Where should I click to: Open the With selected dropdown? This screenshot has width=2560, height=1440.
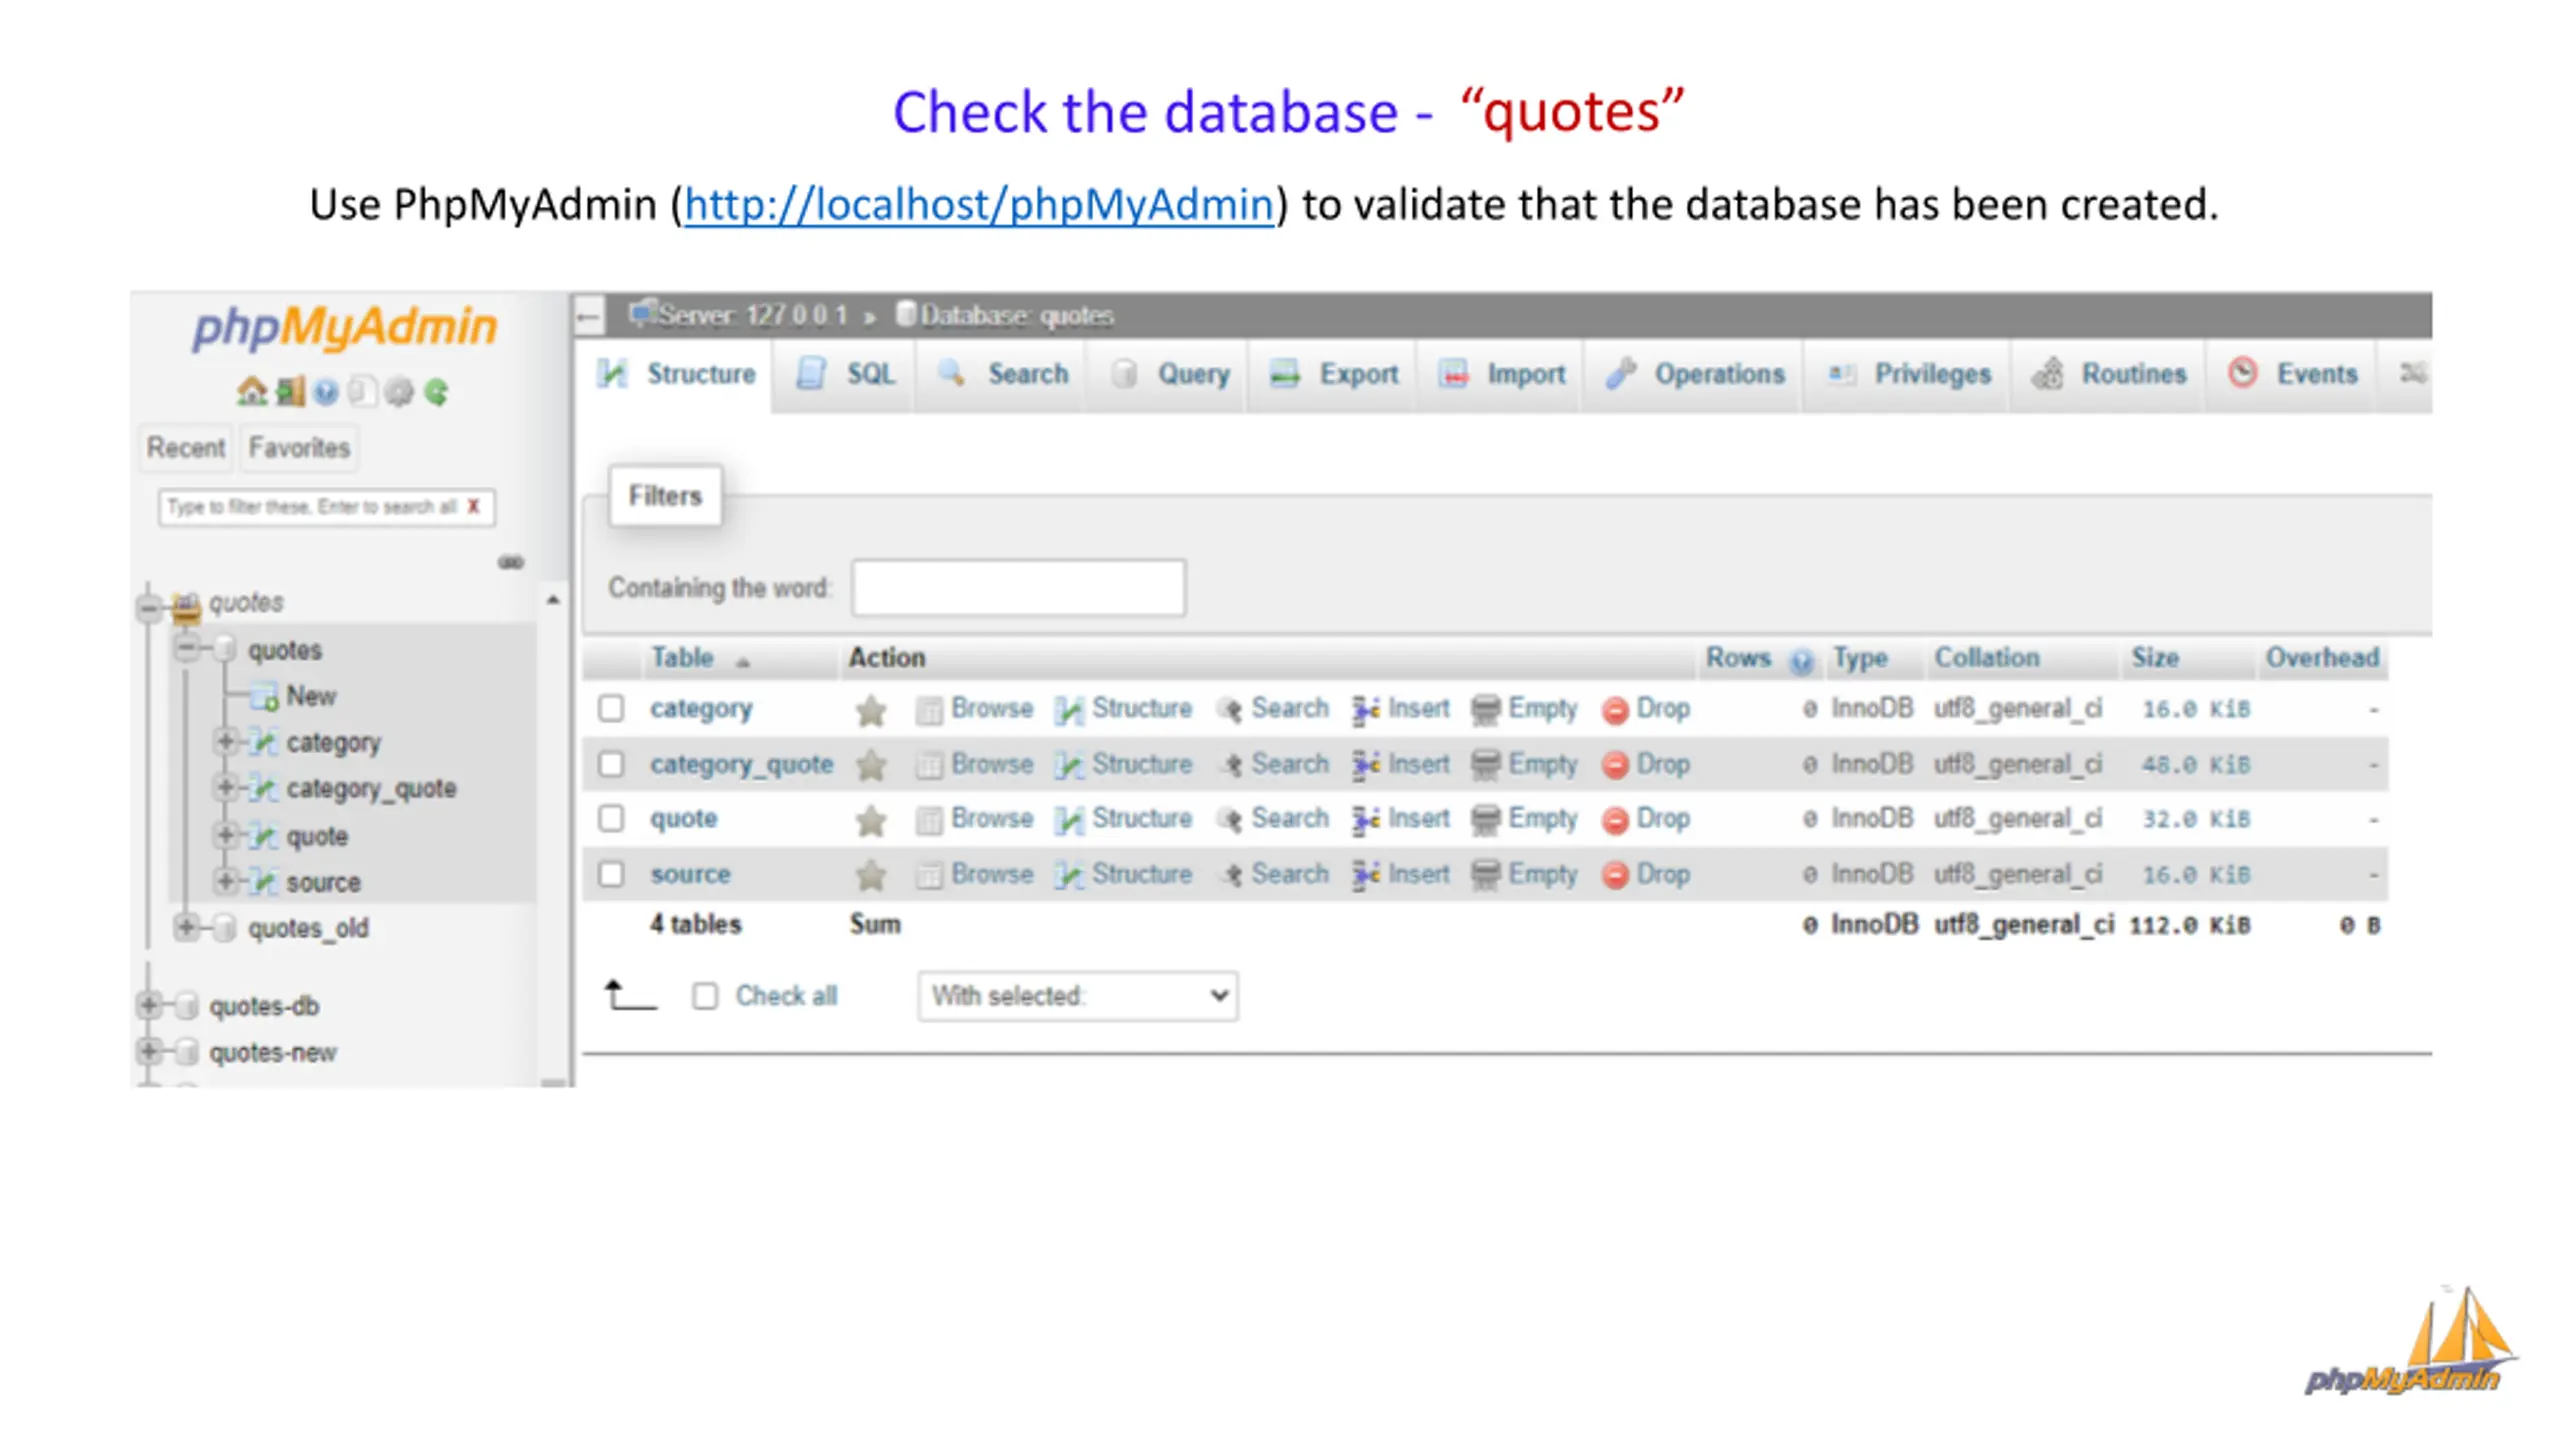click(1077, 996)
